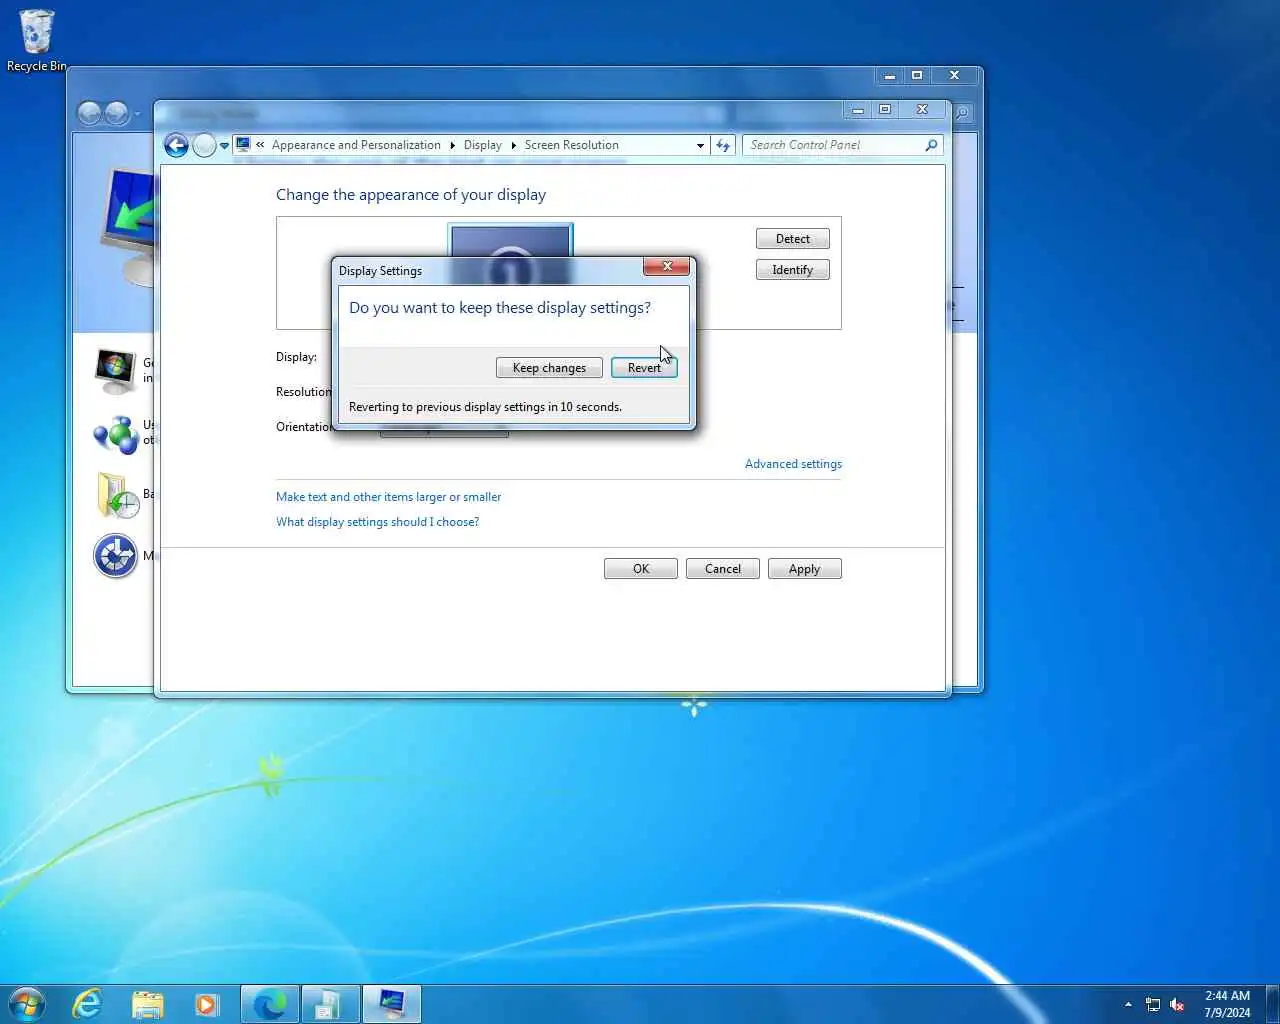This screenshot has height=1024, width=1280.
Task: Click the 'Display:' label
Action: (x=296, y=357)
